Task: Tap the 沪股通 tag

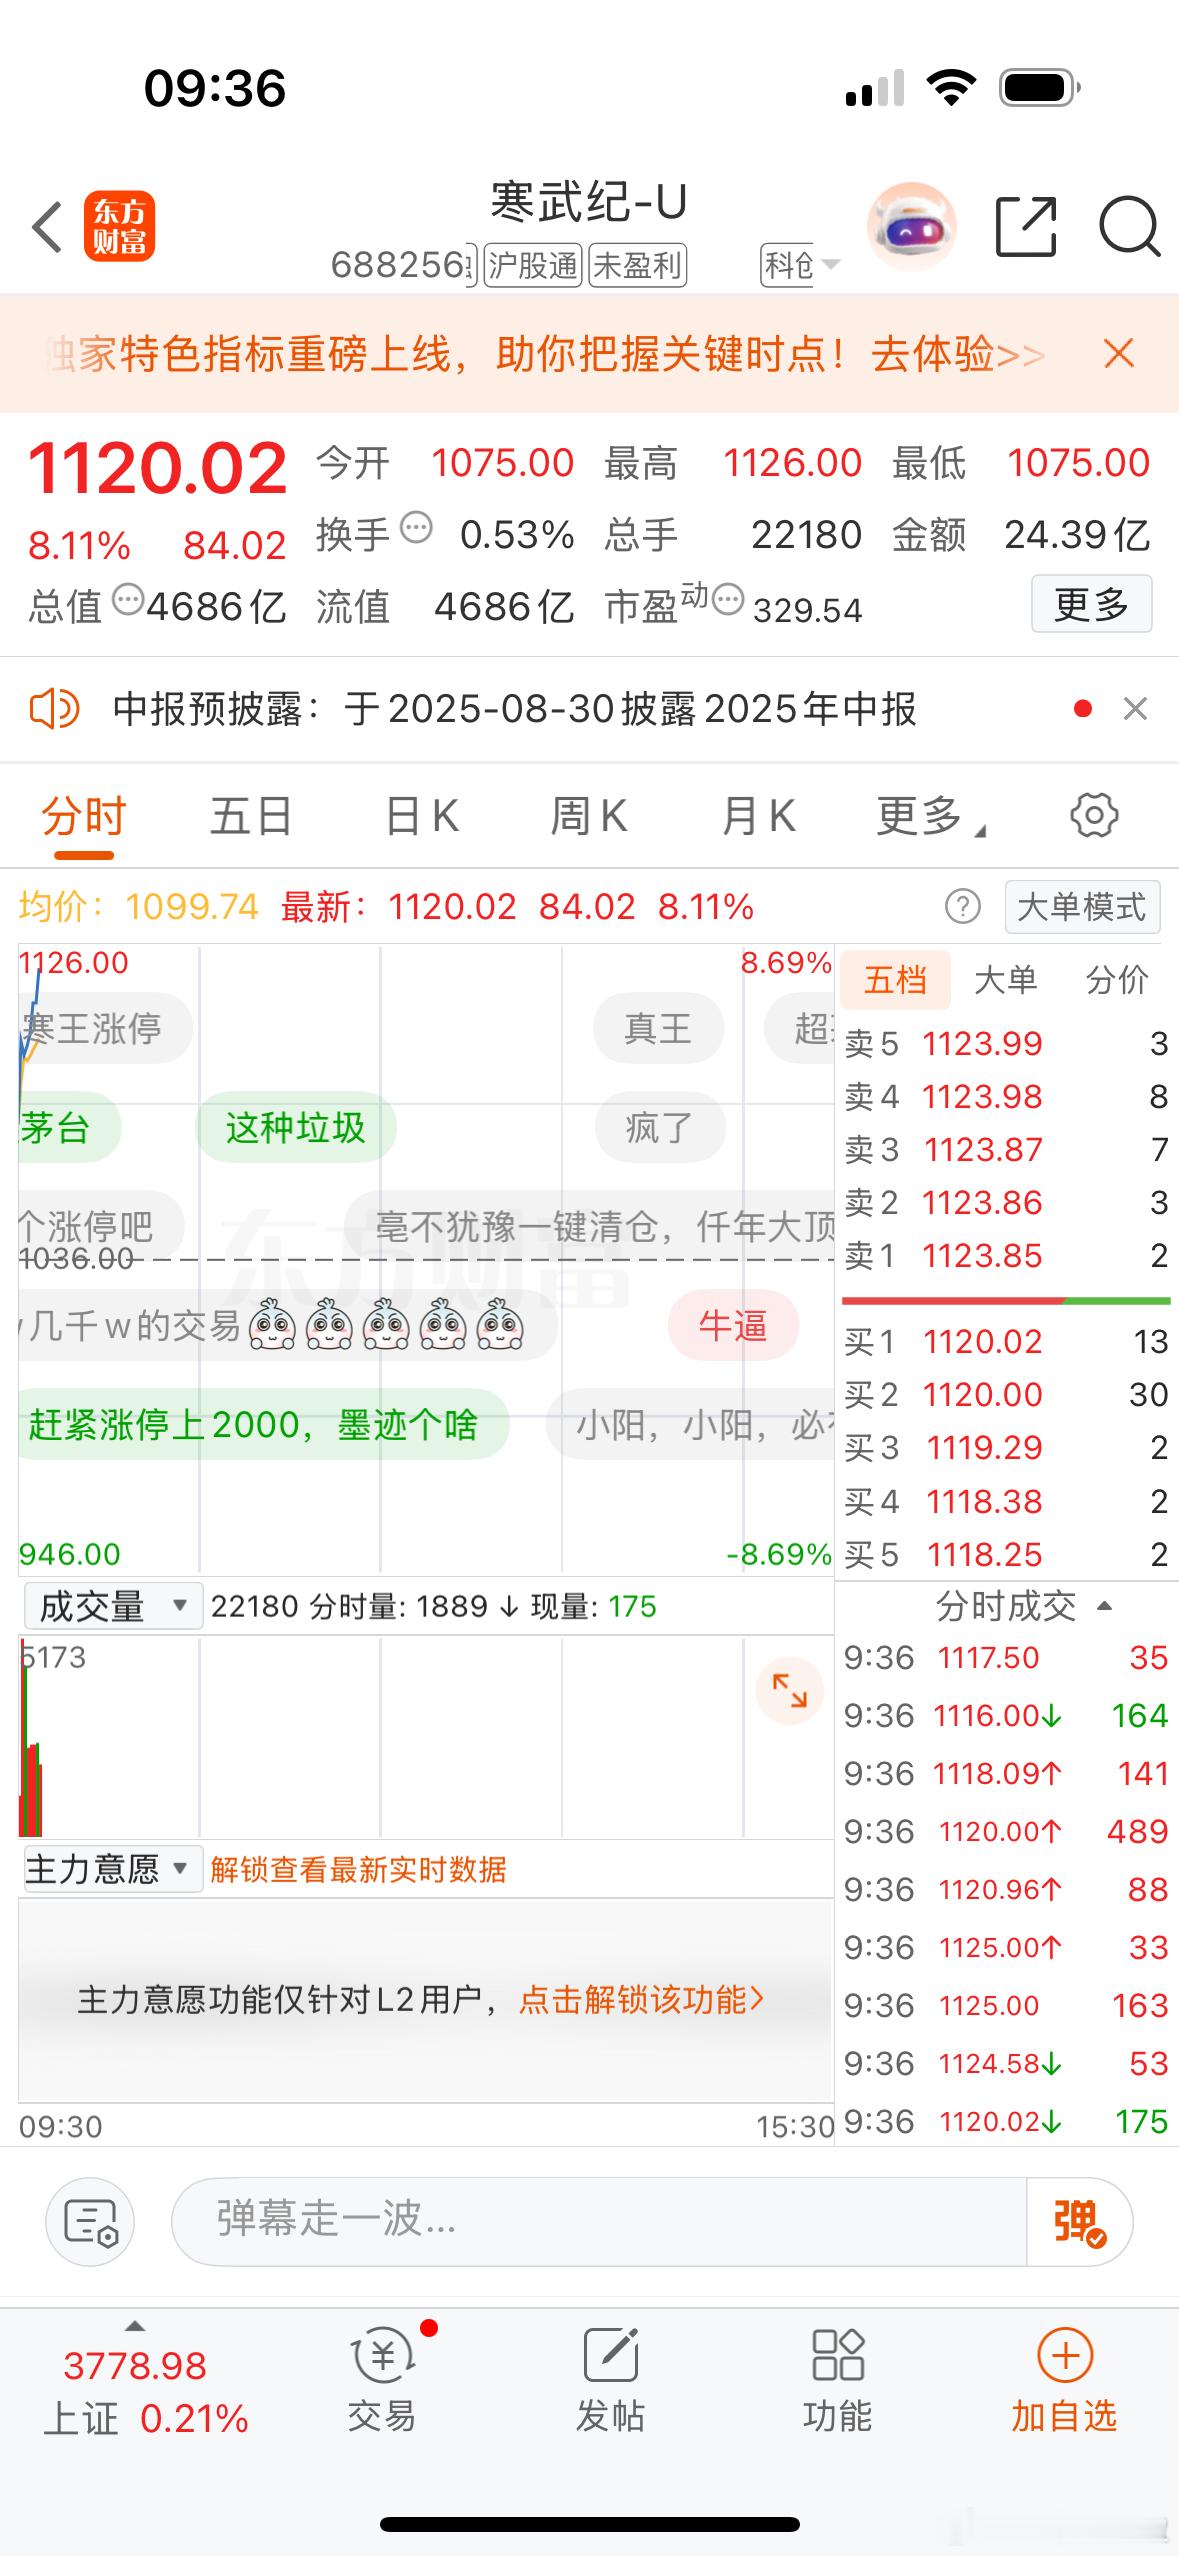Action: [533, 265]
